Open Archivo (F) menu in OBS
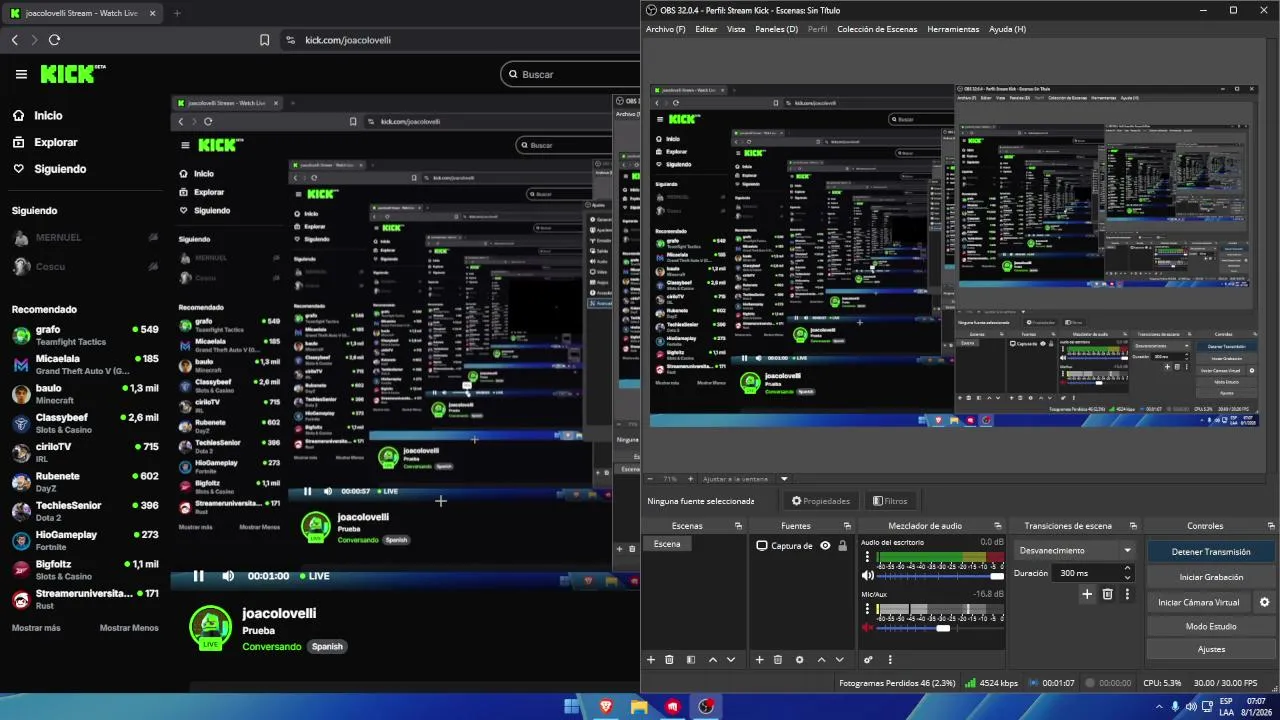 pos(666,29)
